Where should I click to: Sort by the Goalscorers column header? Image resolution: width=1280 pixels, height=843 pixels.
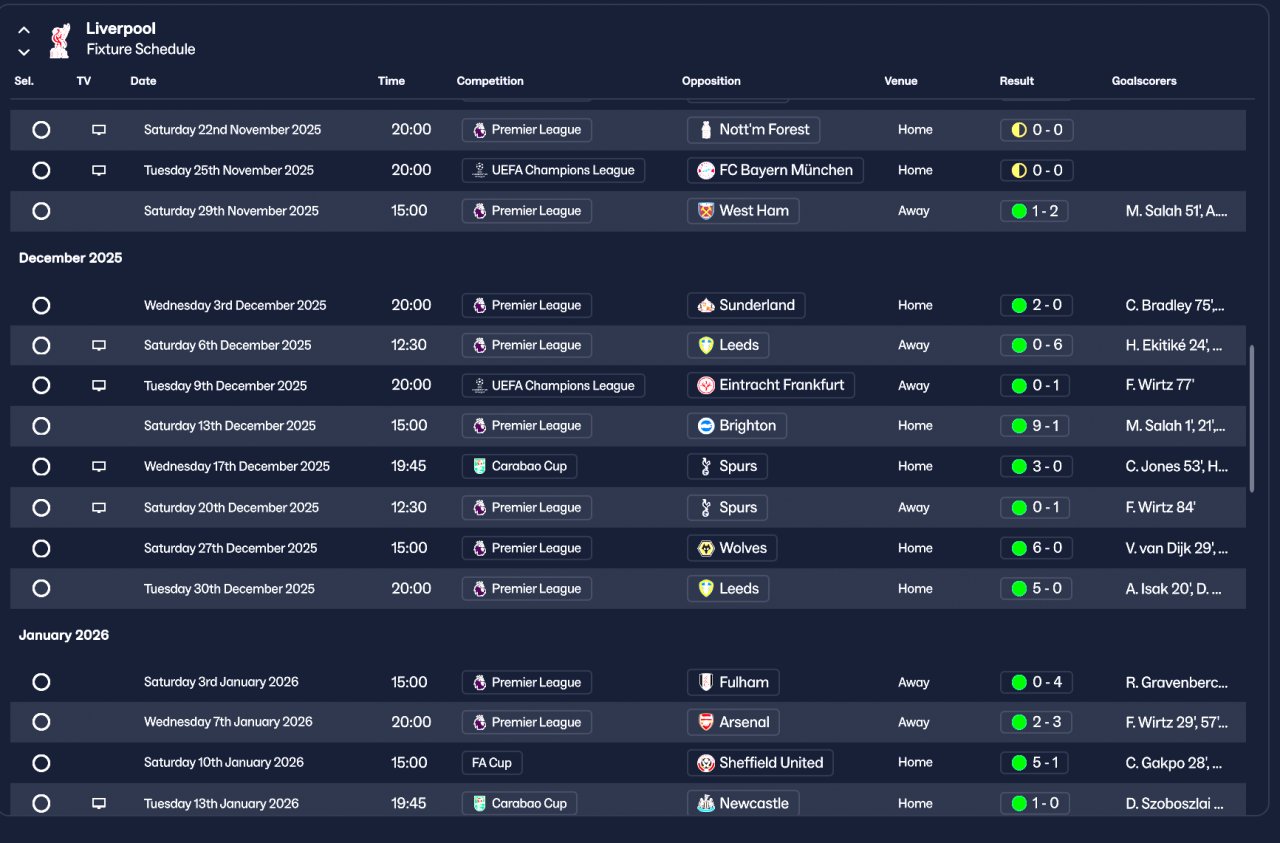click(1144, 81)
